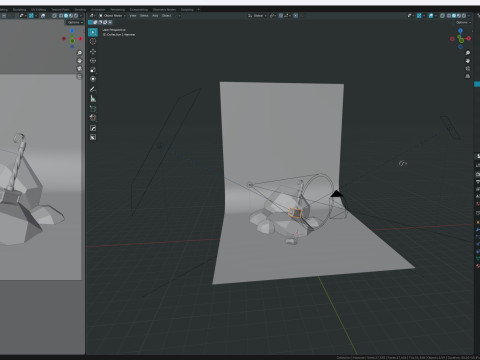
Task: Switch to Animation workspace tab
Action: [98, 9]
